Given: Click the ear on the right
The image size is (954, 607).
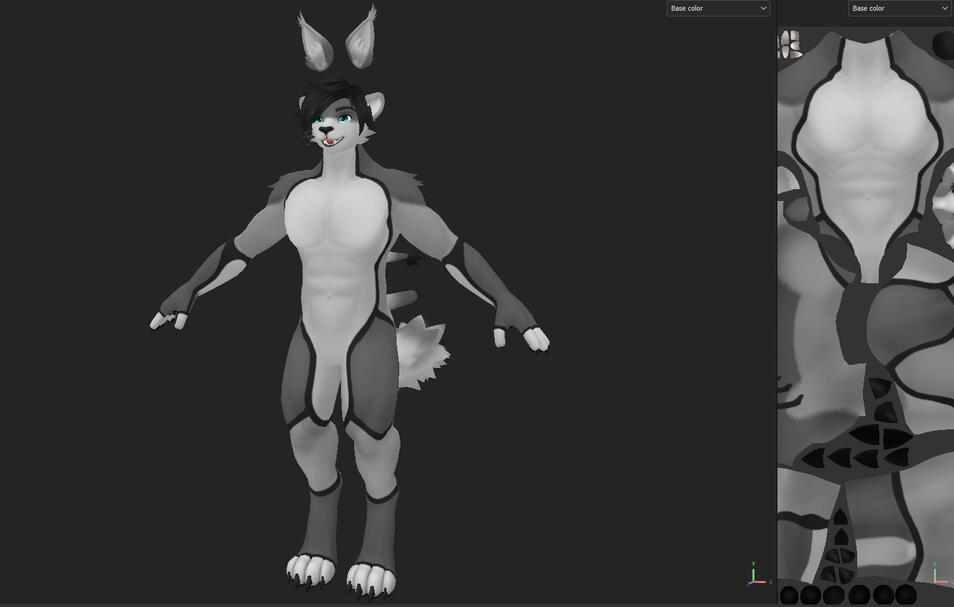Looking at the screenshot, I should (x=360, y=38).
